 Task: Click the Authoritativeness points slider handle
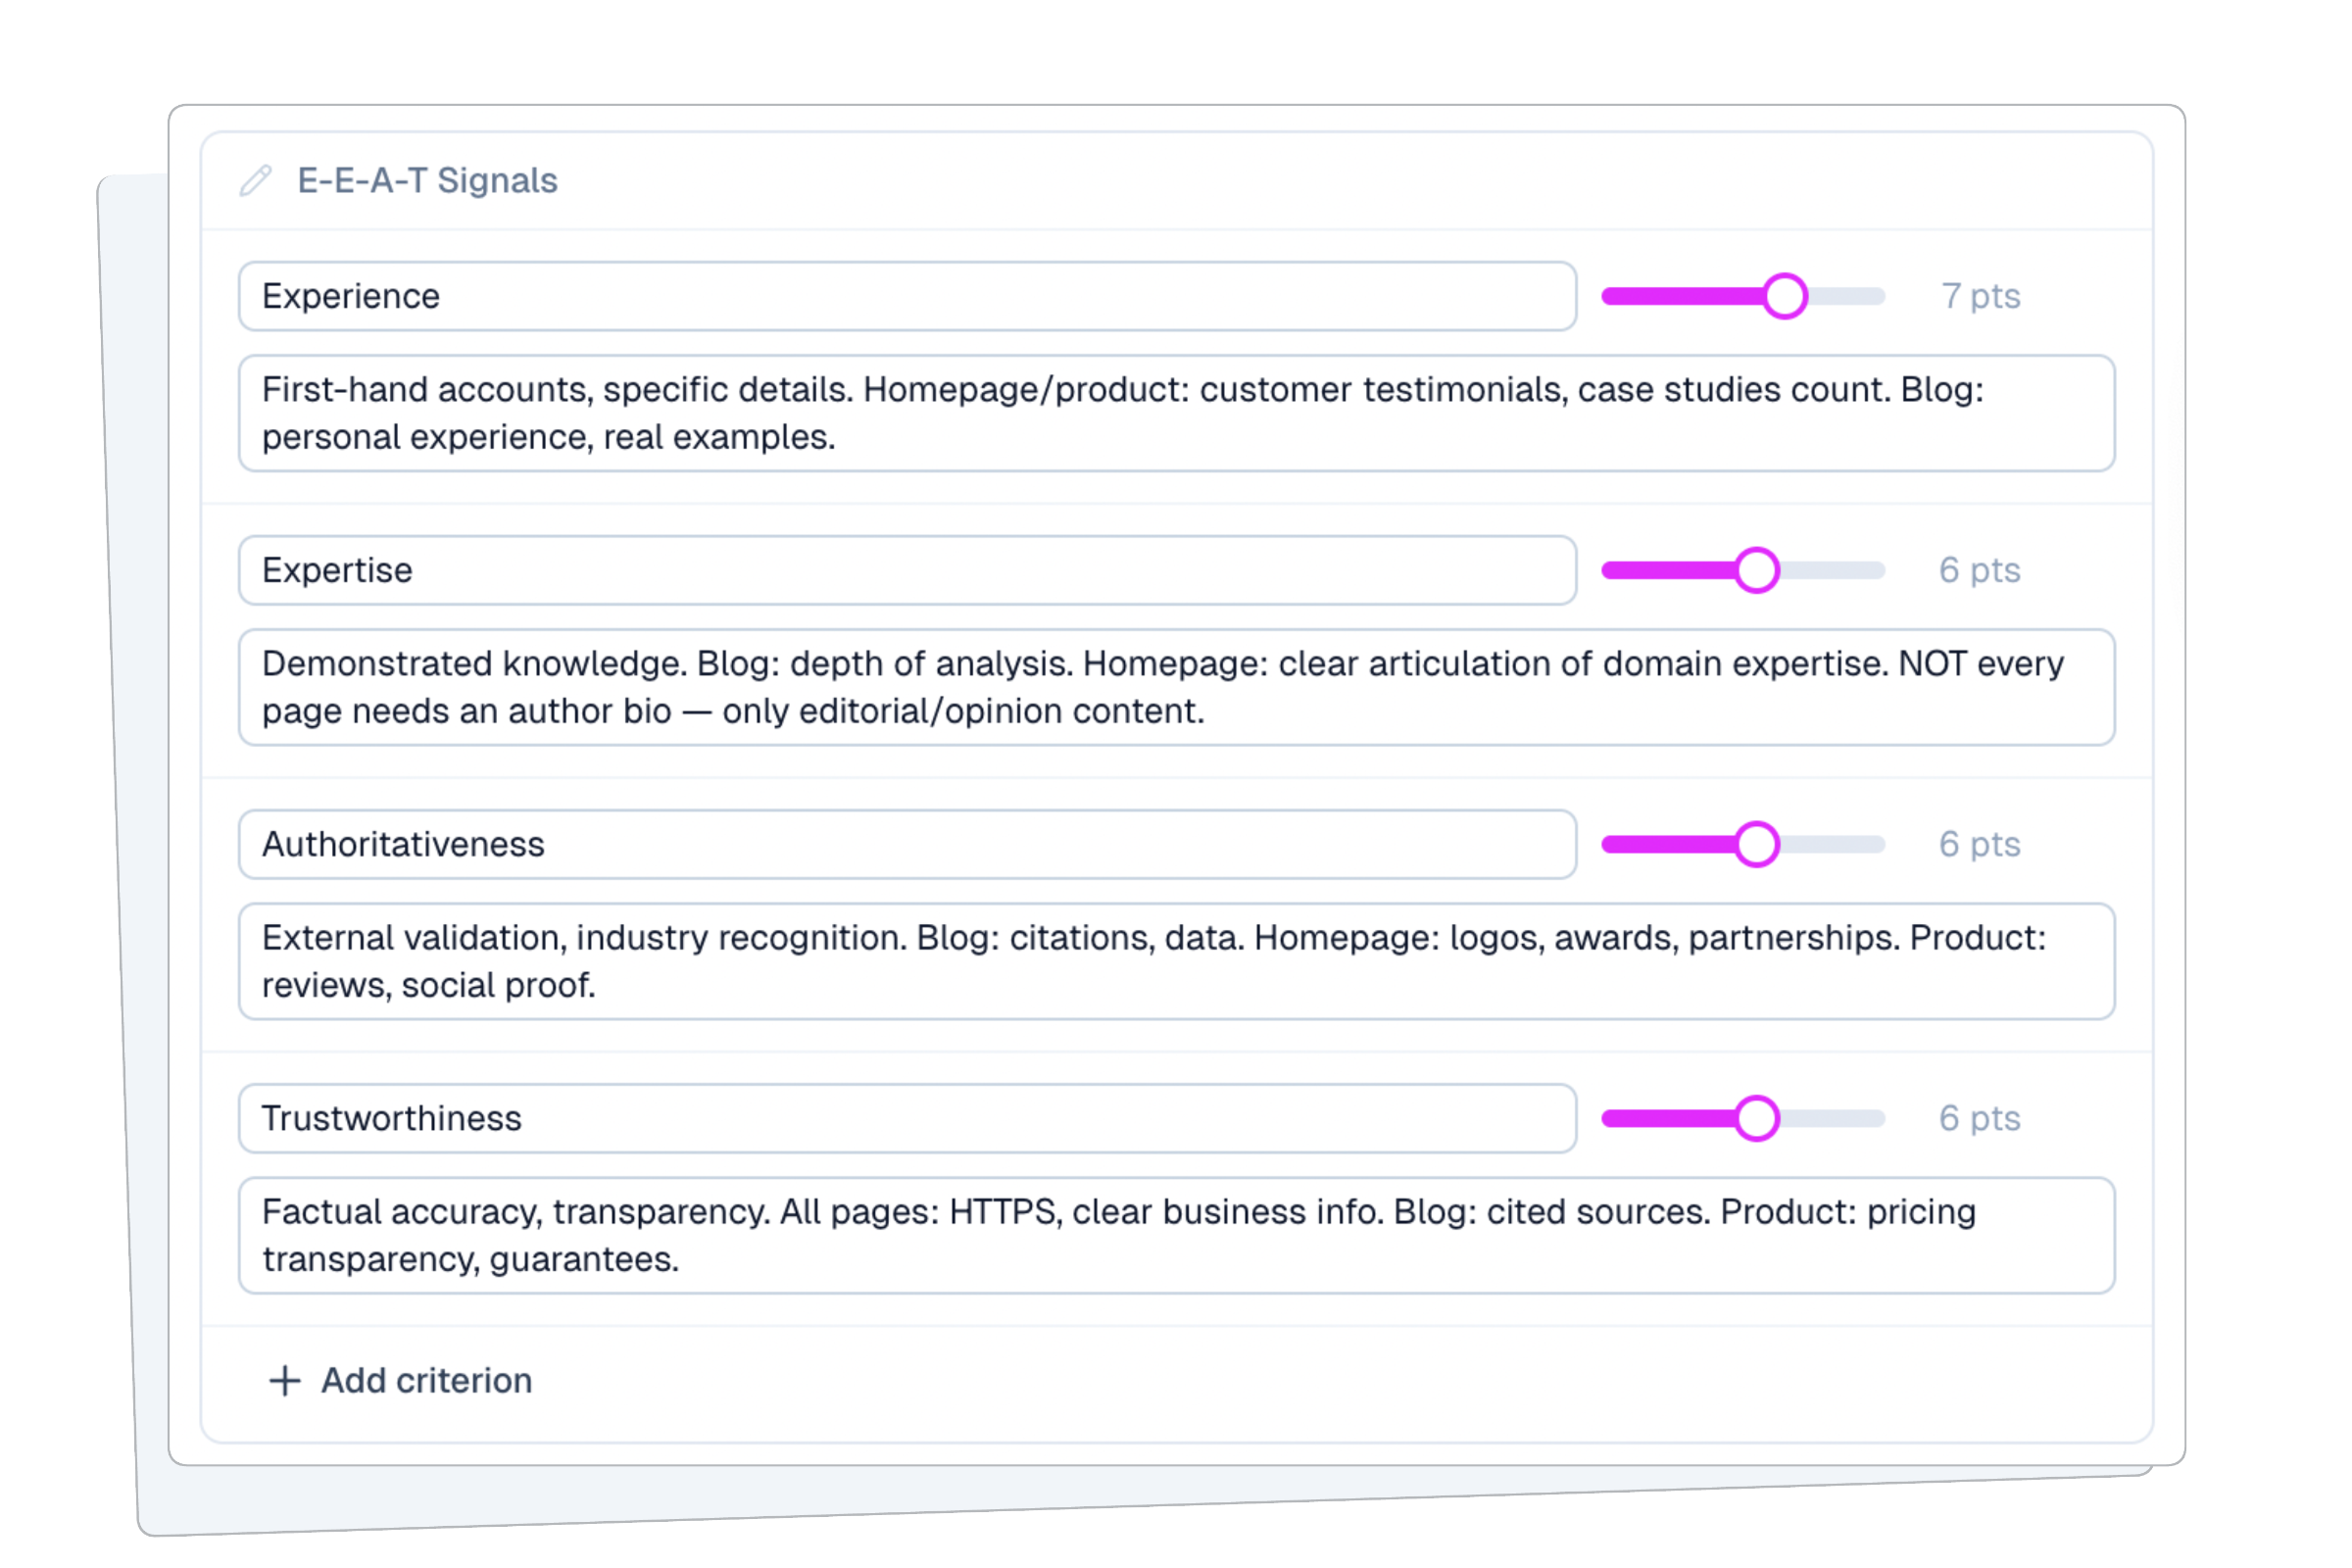(x=1757, y=845)
